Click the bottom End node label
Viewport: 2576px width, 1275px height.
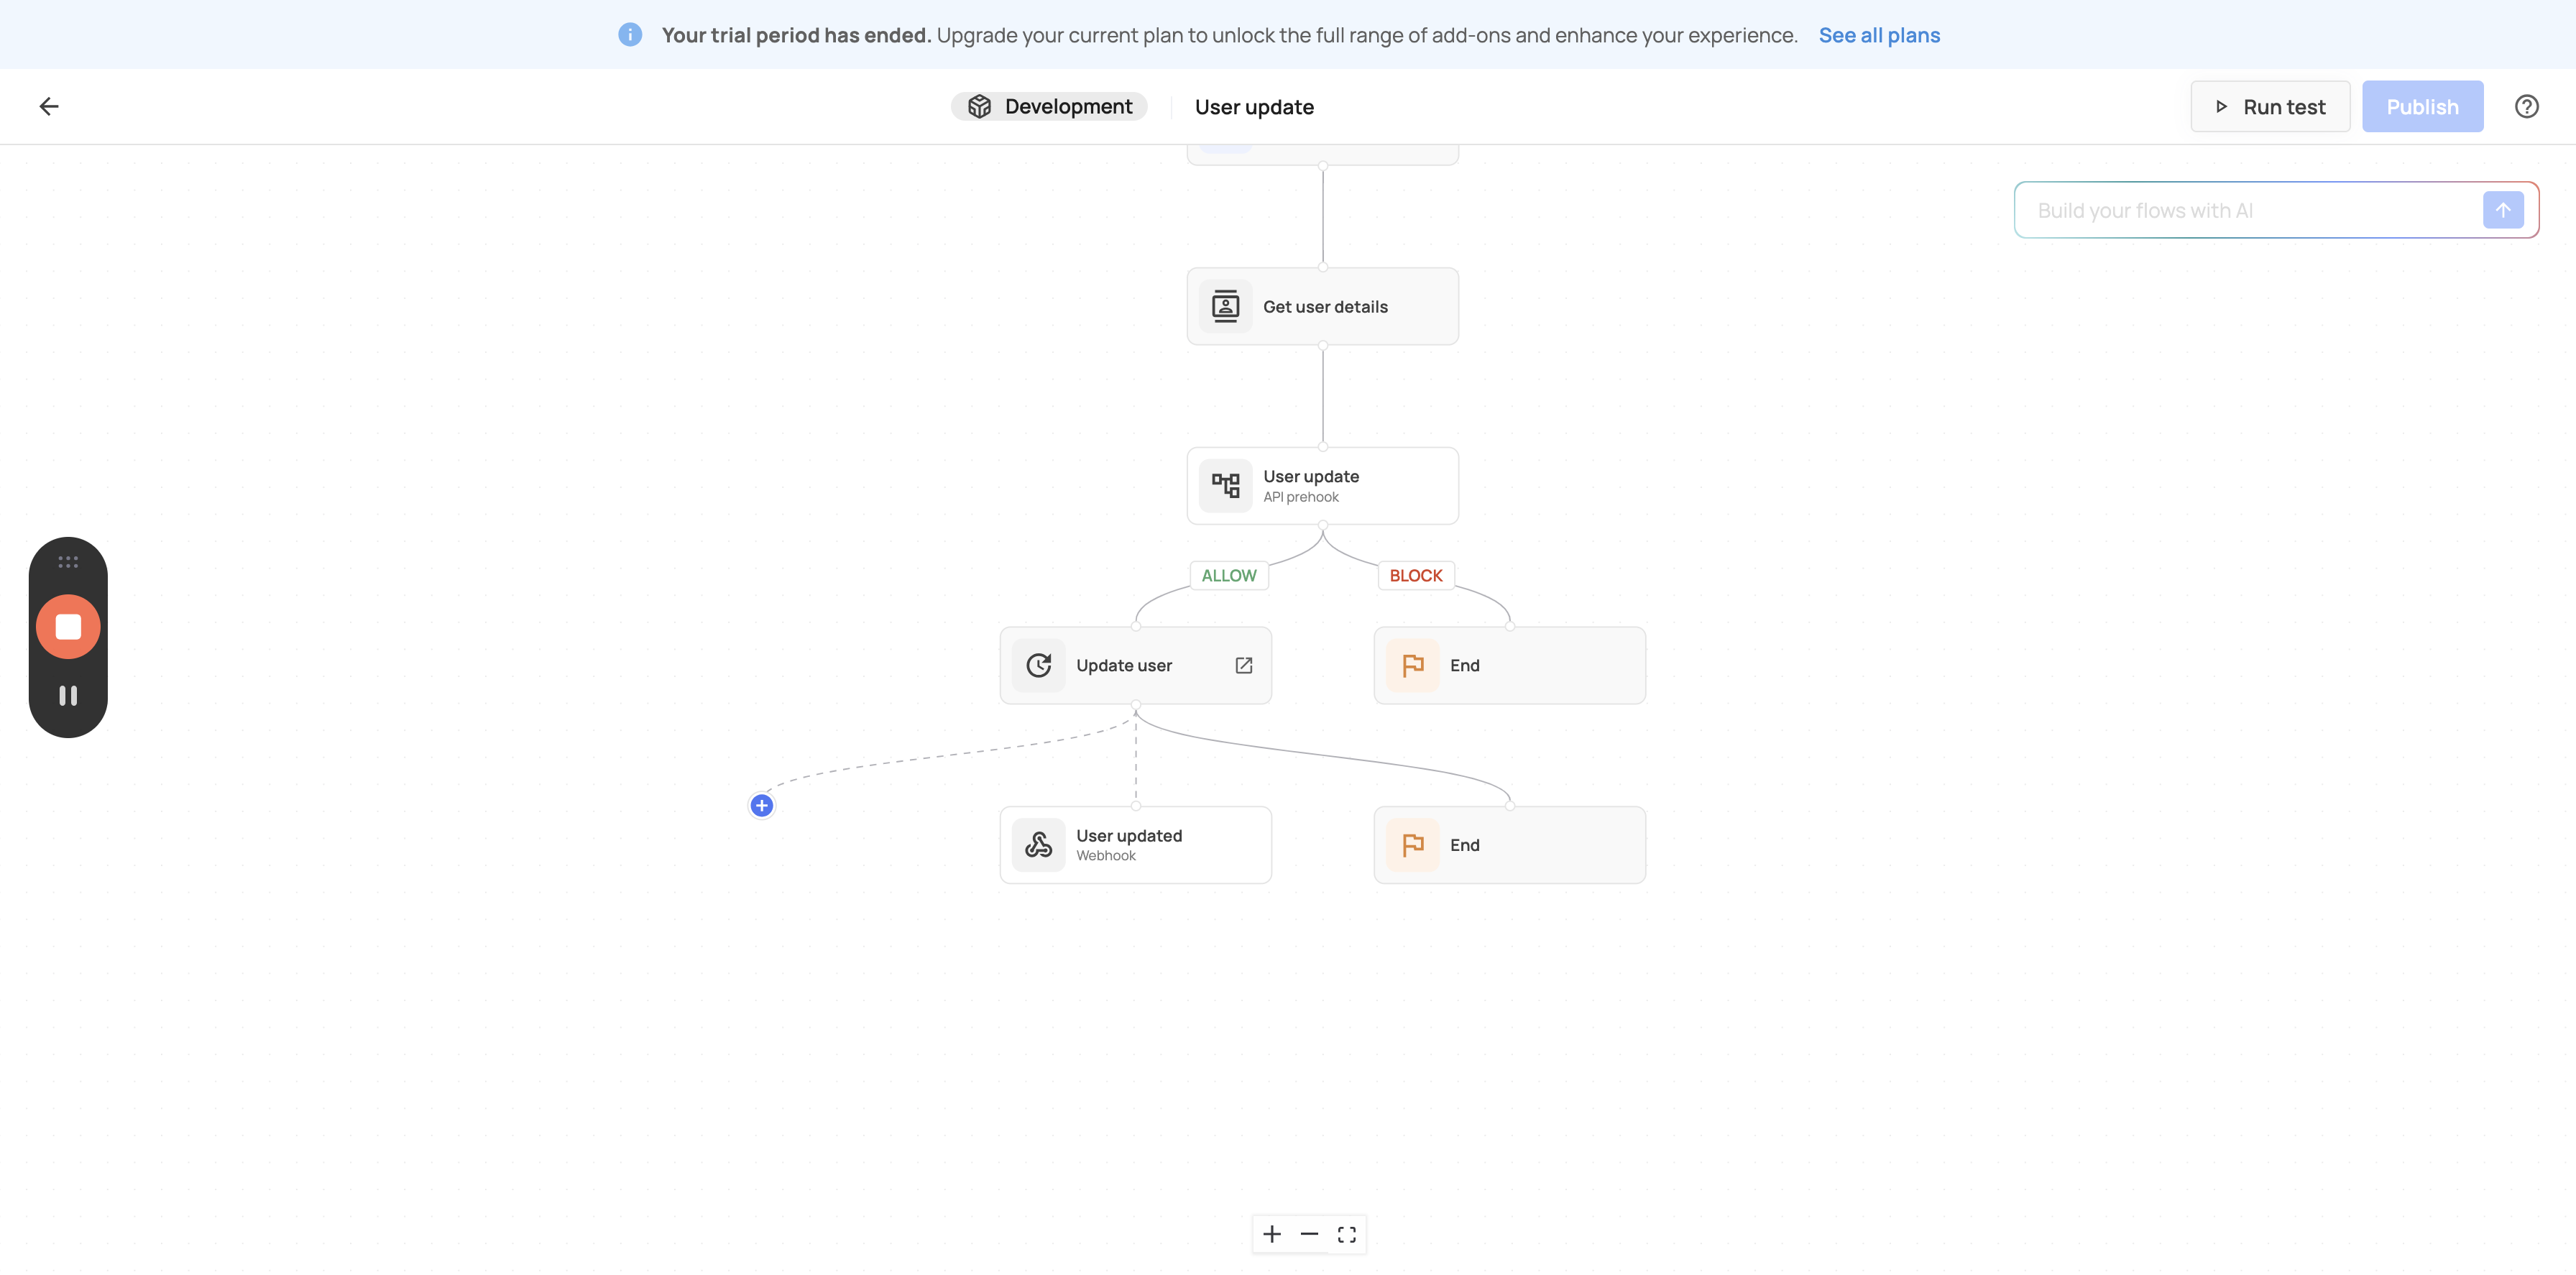(1464, 845)
